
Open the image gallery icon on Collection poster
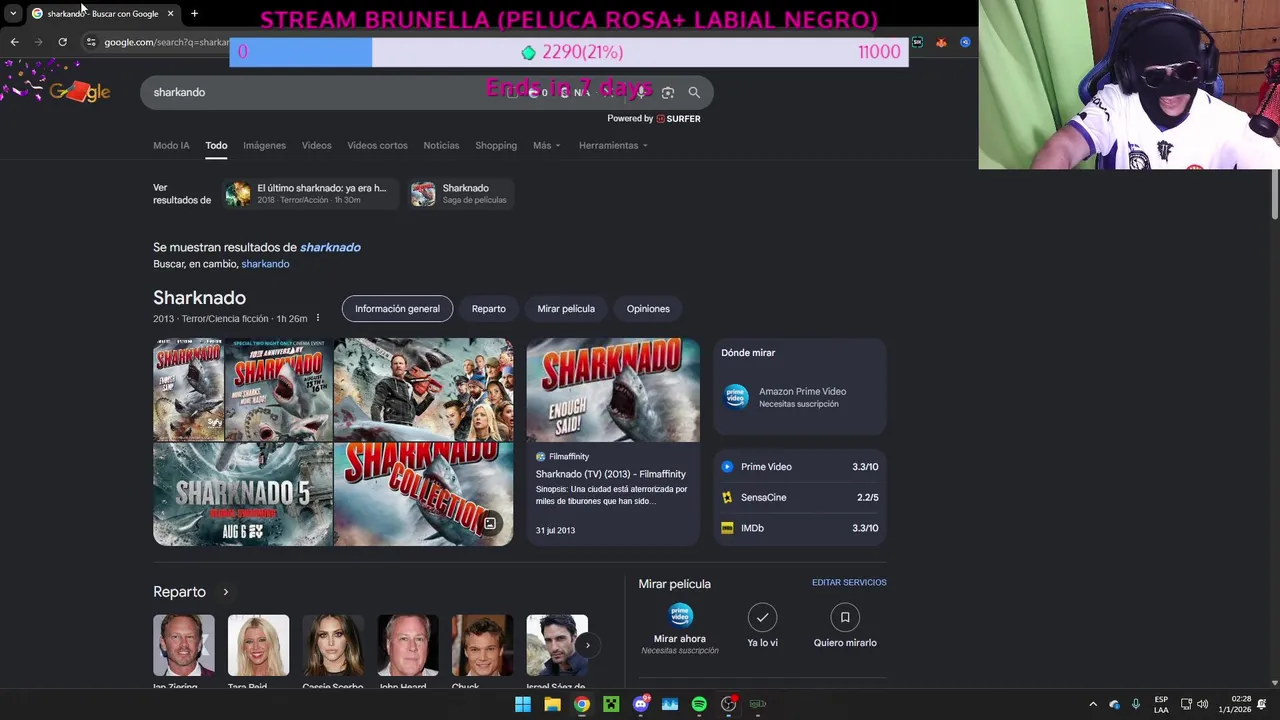490,524
